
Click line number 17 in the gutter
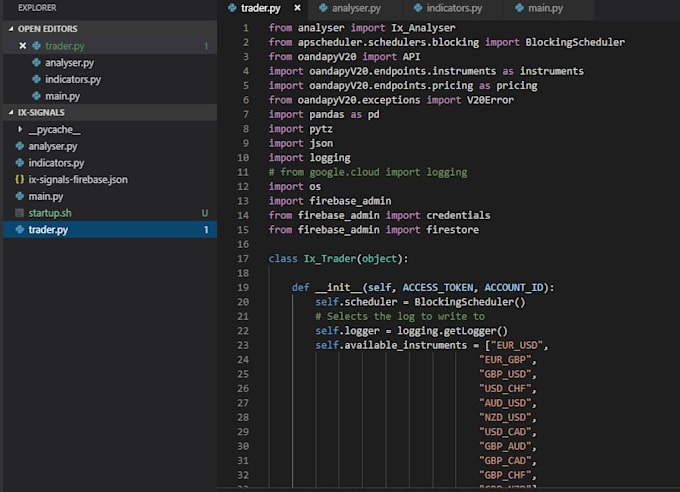[243, 259]
